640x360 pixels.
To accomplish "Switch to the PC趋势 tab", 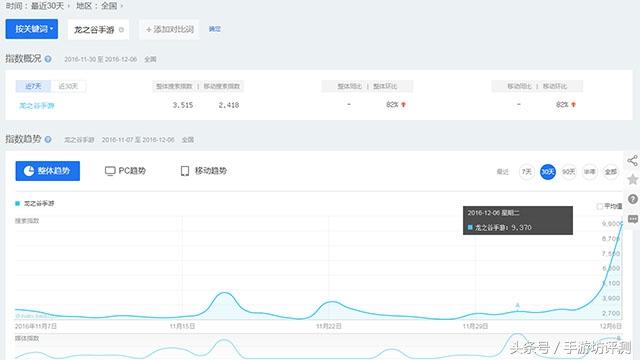I will tap(125, 171).
